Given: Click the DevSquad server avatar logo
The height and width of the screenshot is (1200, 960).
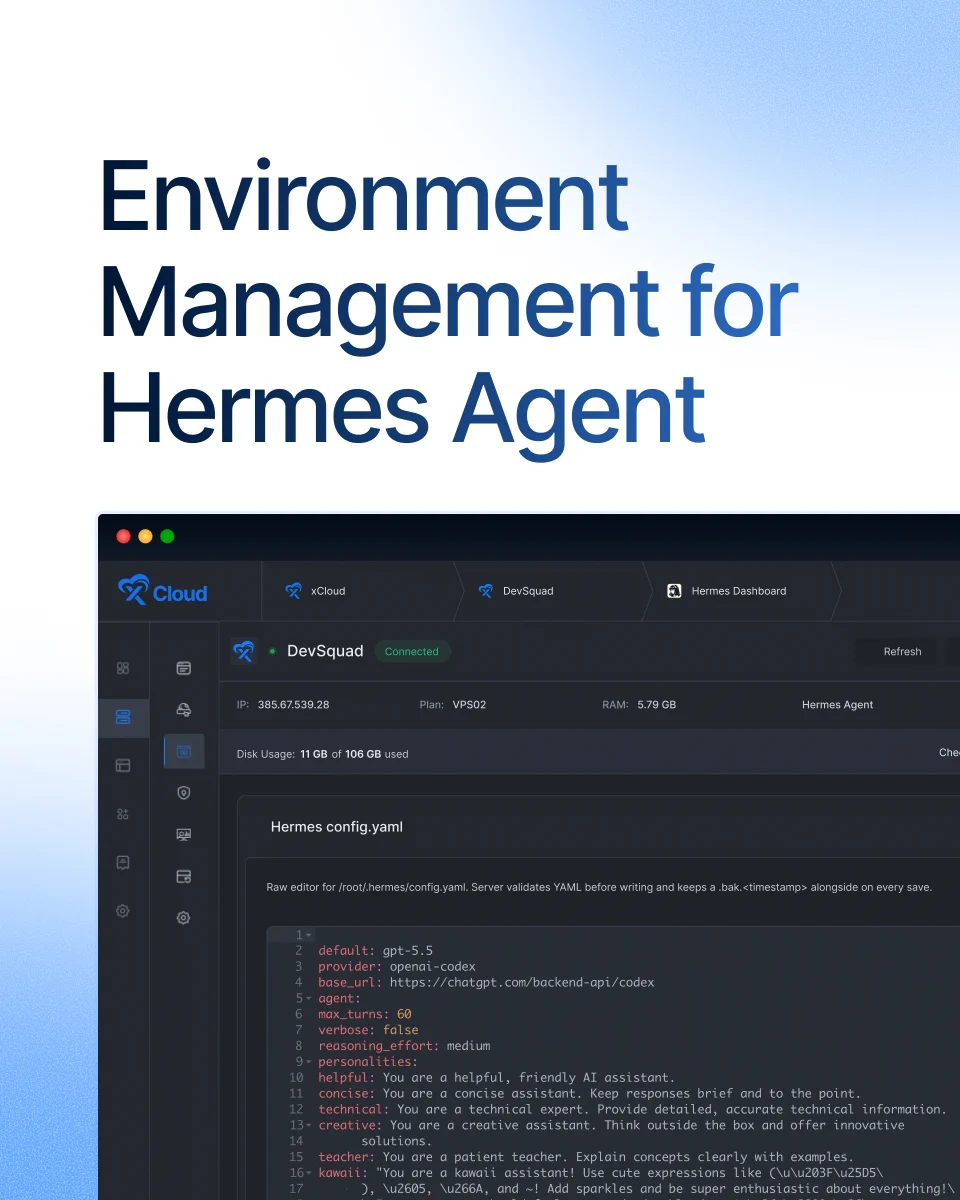Looking at the screenshot, I should (x=243, y=651).
